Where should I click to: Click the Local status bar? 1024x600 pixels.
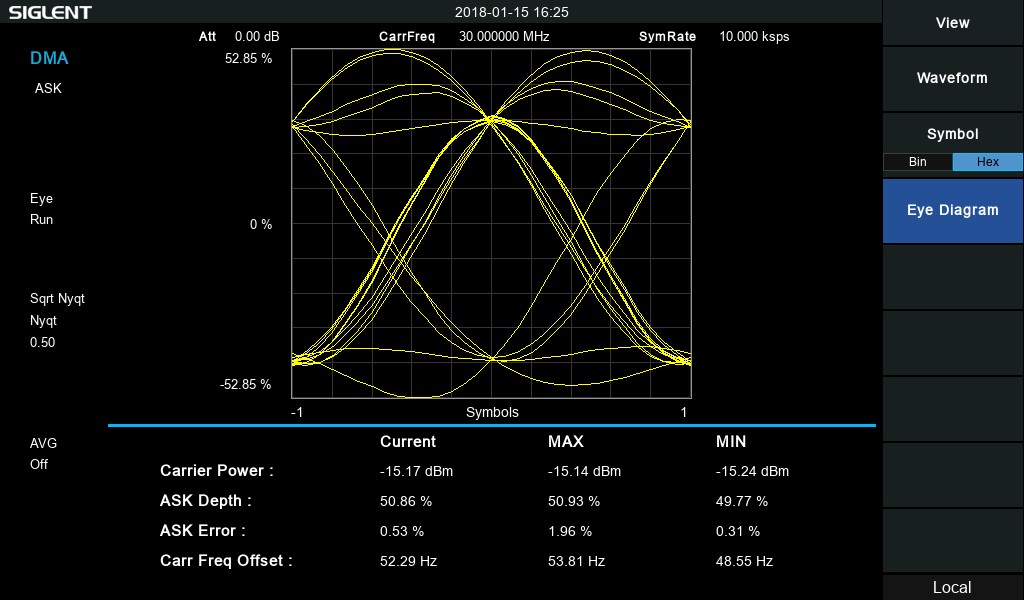pos(952,587)
